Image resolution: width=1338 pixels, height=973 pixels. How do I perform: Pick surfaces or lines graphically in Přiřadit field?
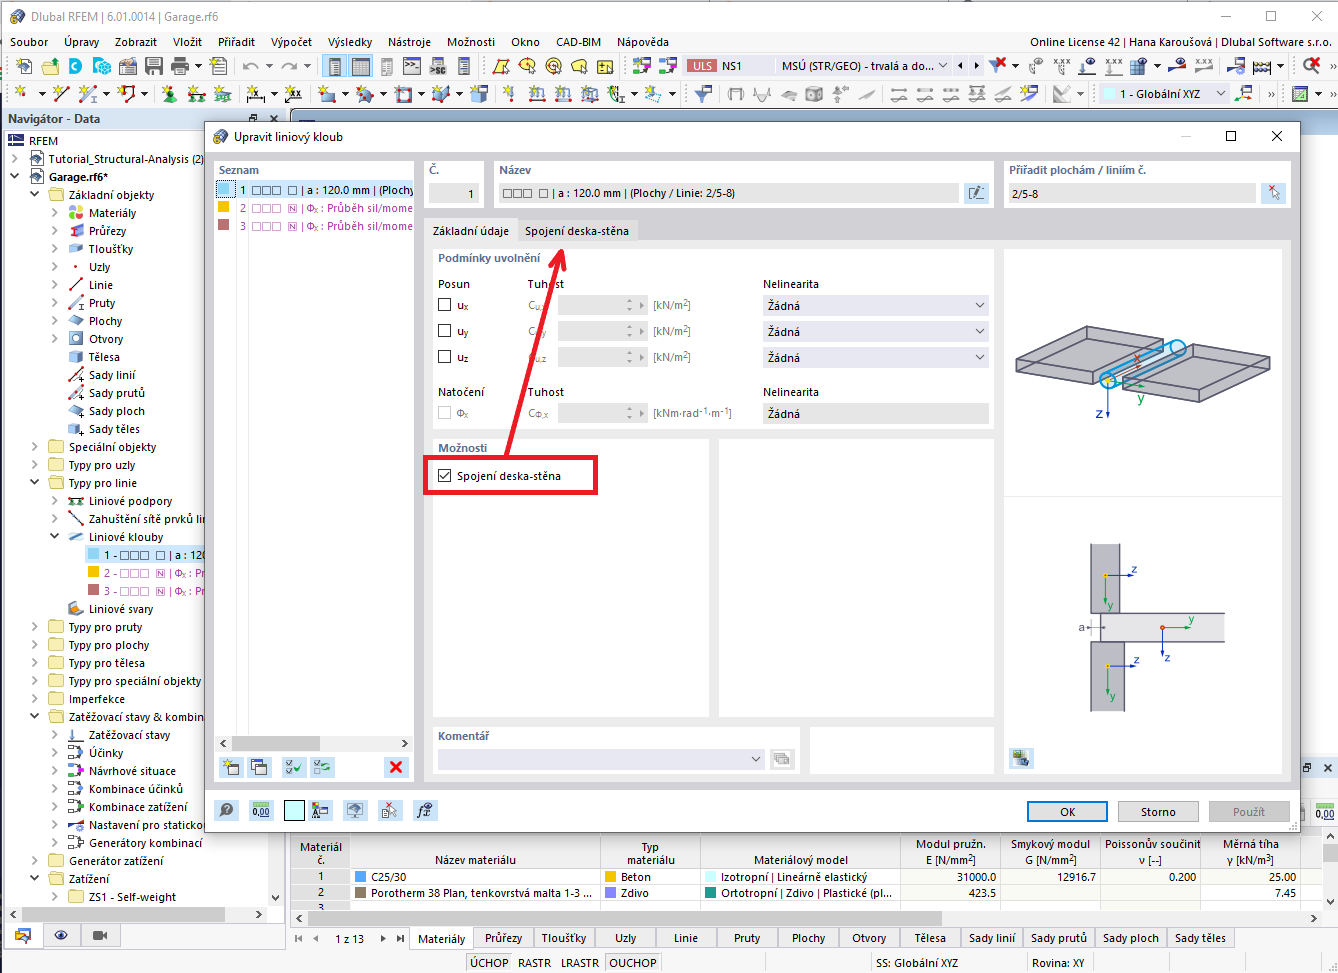tap(1273, 193)
